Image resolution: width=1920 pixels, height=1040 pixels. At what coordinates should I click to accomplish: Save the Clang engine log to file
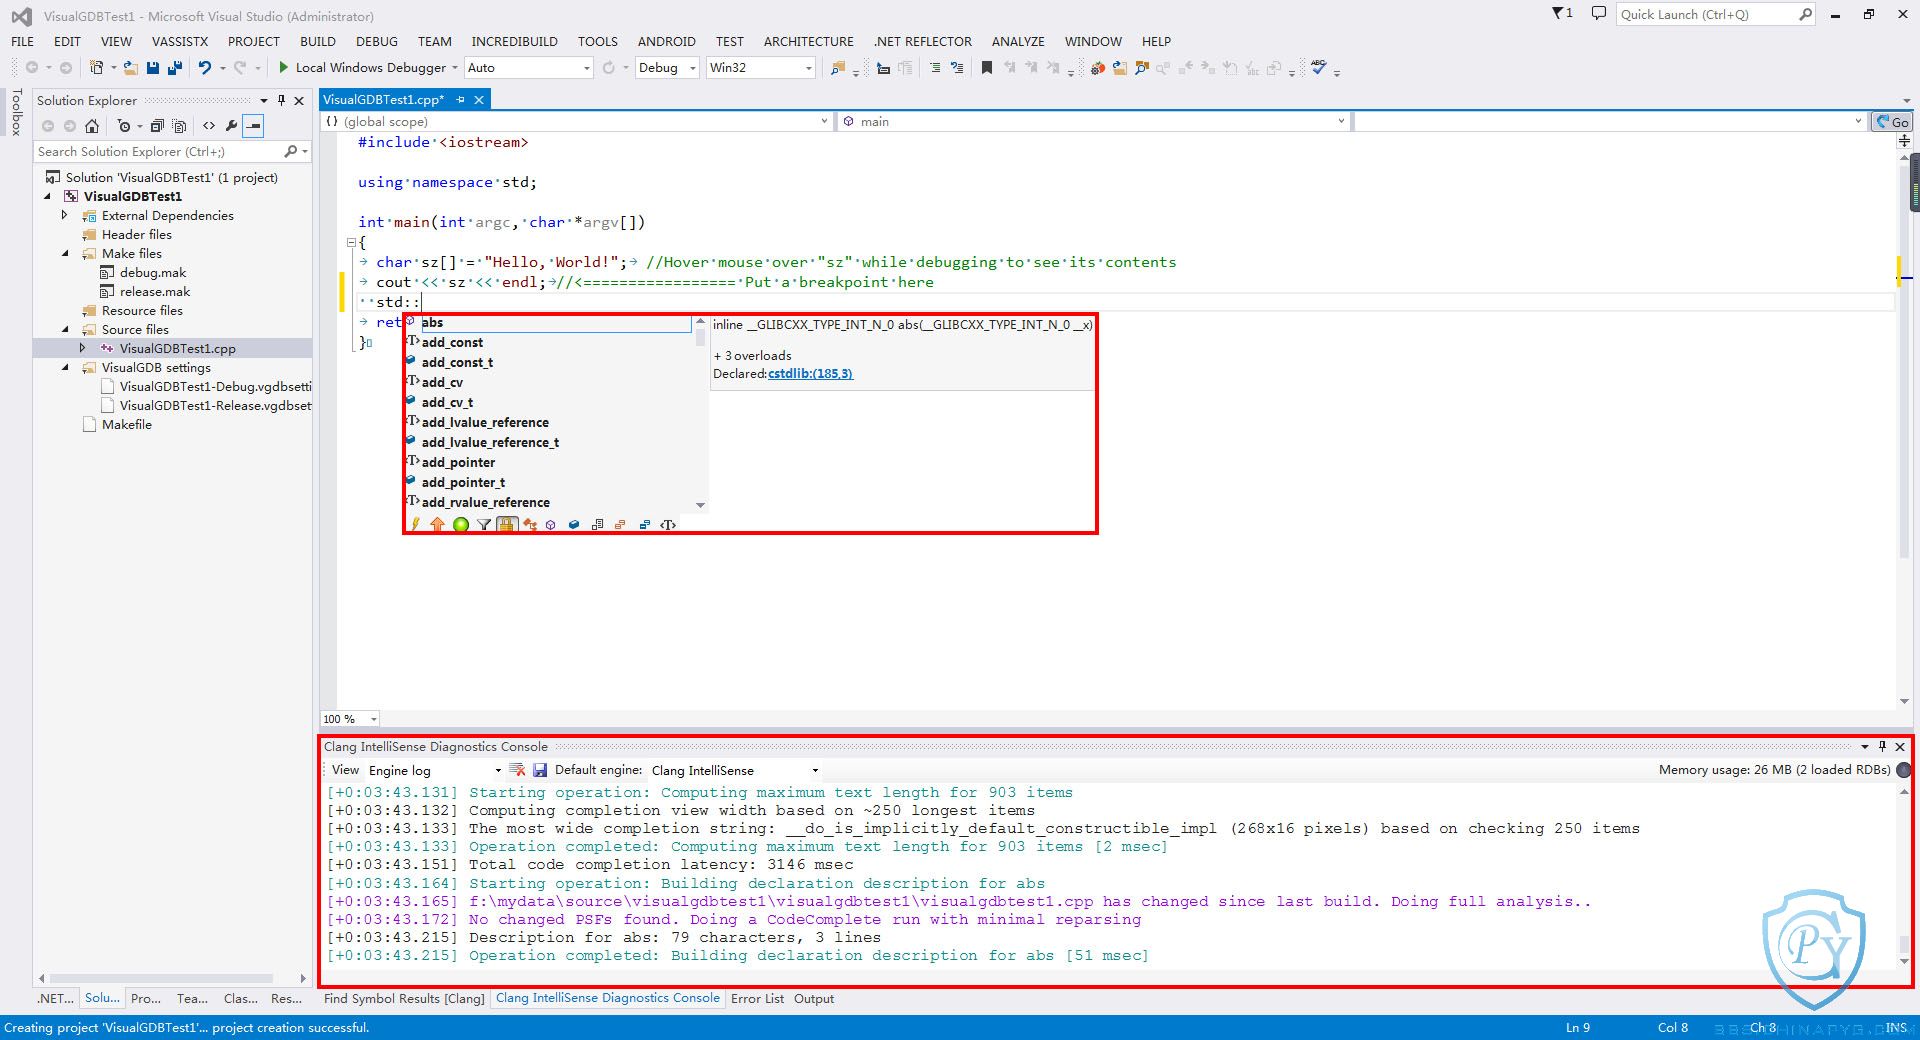coord(540,769)
